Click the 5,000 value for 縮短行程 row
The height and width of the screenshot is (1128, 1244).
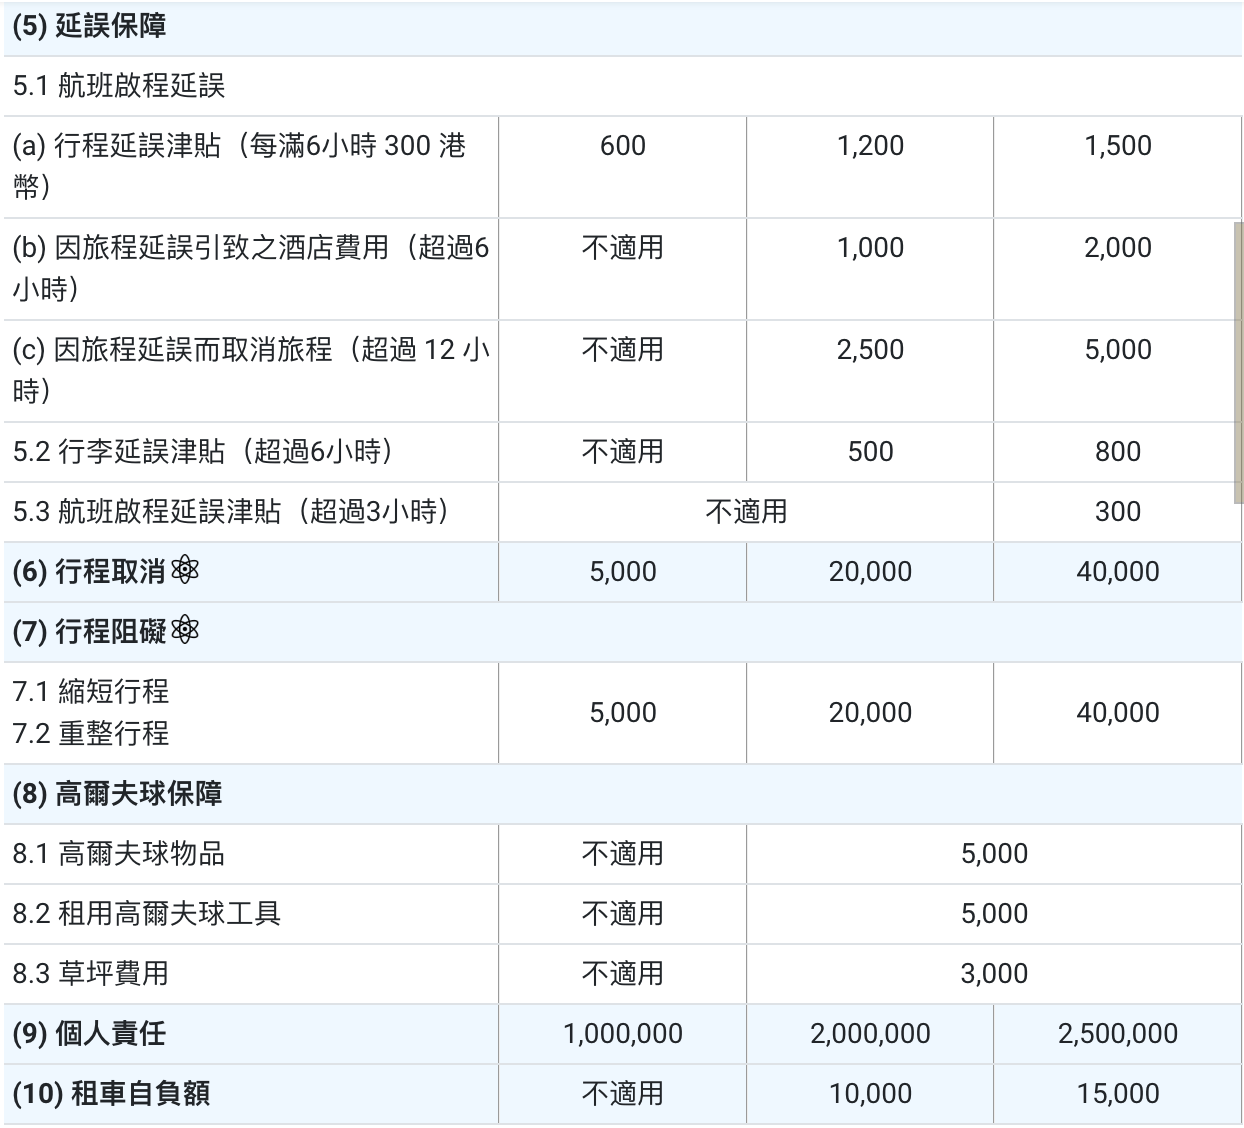point(623,713)
